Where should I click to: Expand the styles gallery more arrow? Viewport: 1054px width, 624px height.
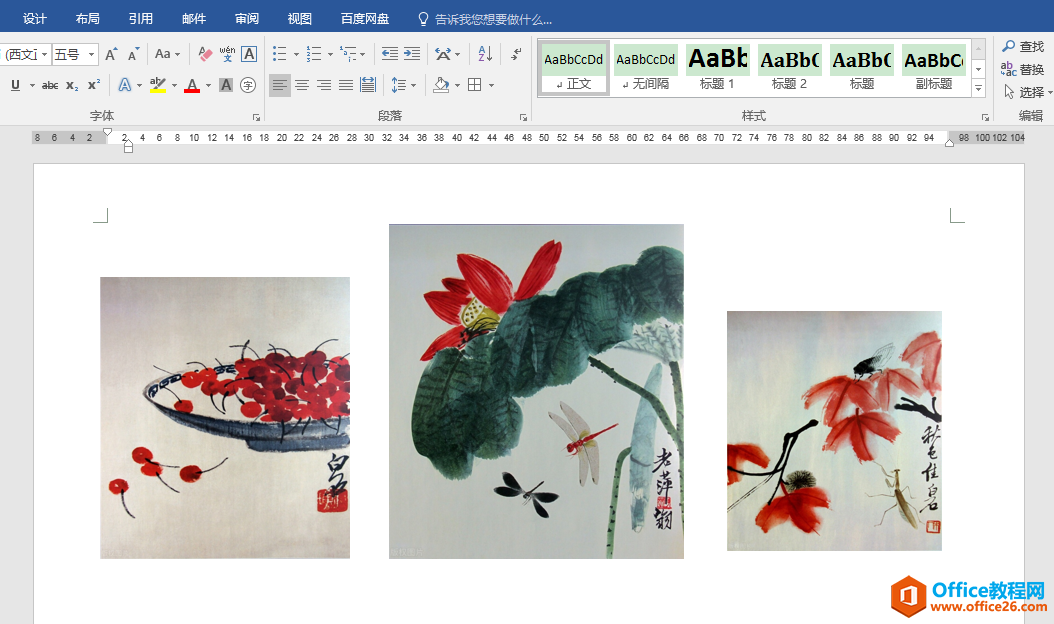(979, 87)
